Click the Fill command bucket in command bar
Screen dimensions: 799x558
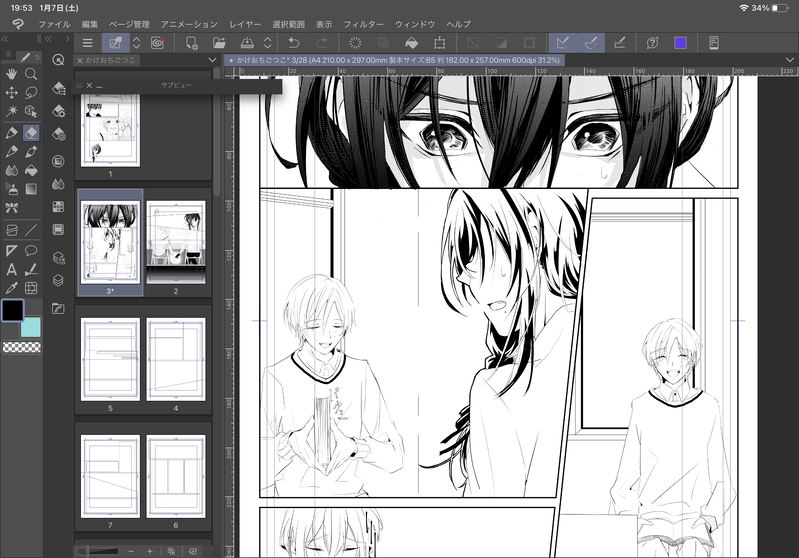coord(411,43)
